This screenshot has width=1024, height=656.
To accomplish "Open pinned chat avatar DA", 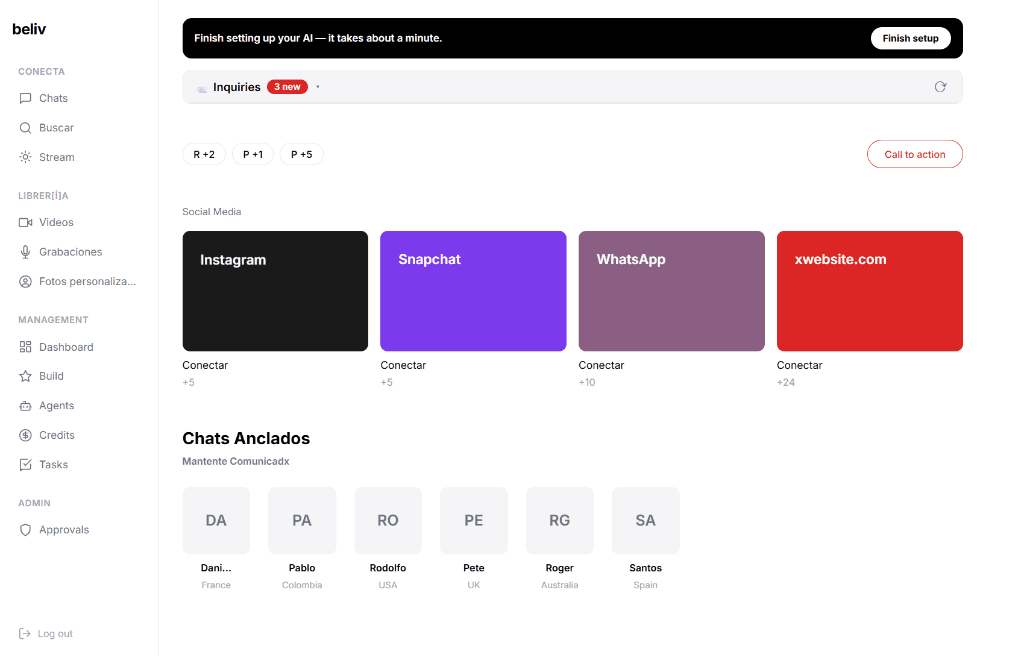I will [x=216, y=520].
